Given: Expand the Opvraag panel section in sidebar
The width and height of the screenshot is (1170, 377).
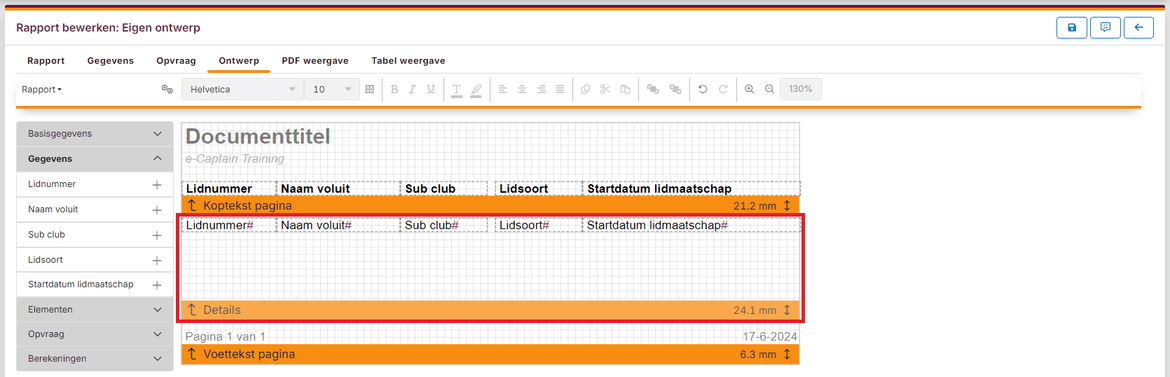Looking at the screenshot, I should (95, 334).
